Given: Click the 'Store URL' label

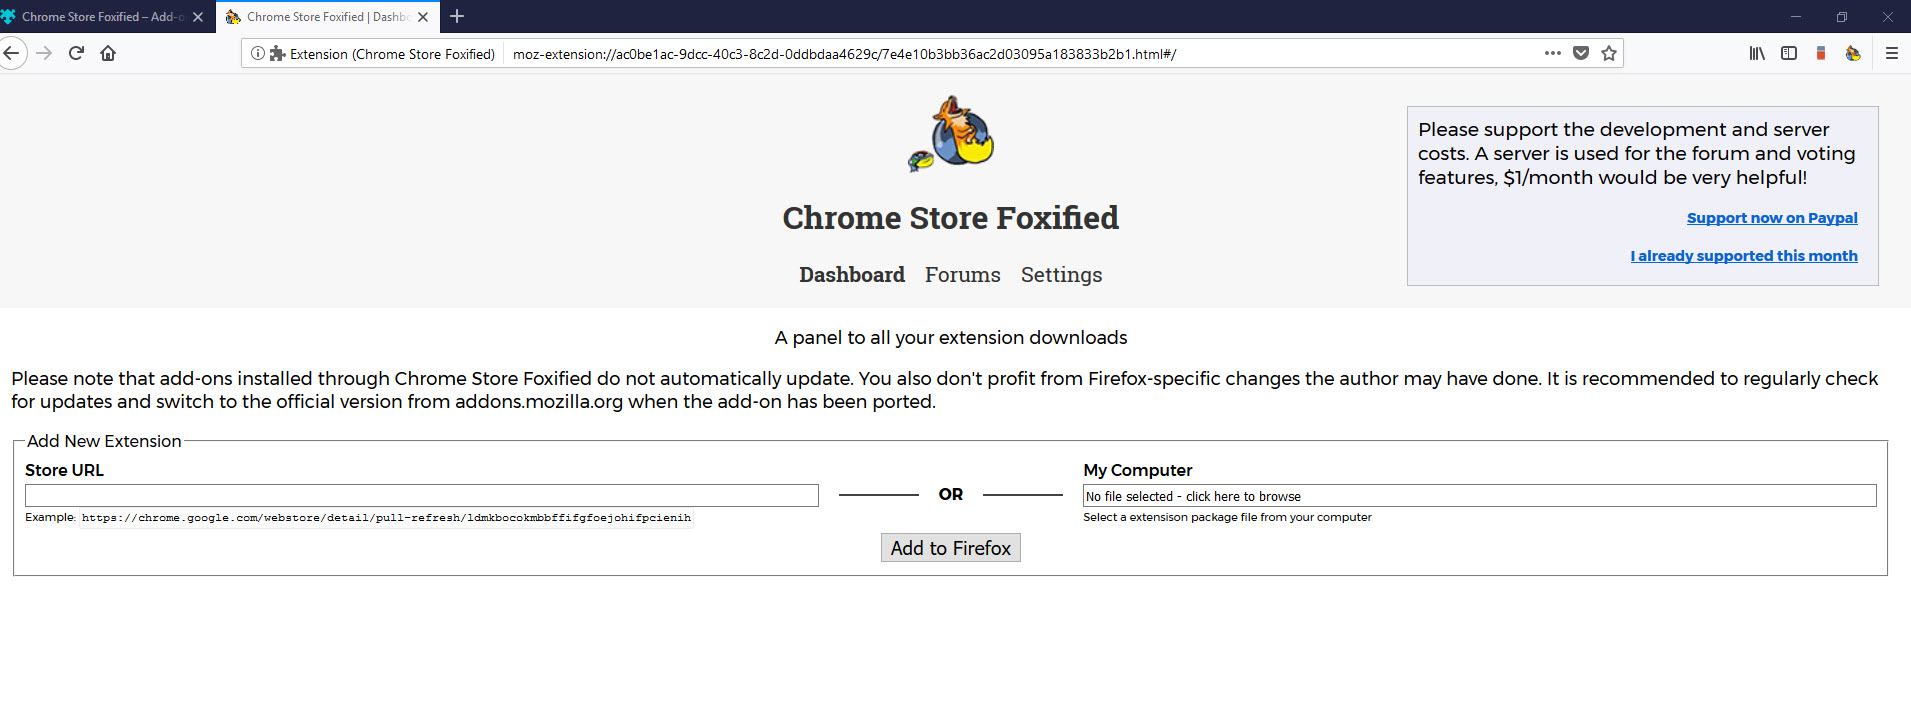Looking at the screenshot, I should pos(64,470).
